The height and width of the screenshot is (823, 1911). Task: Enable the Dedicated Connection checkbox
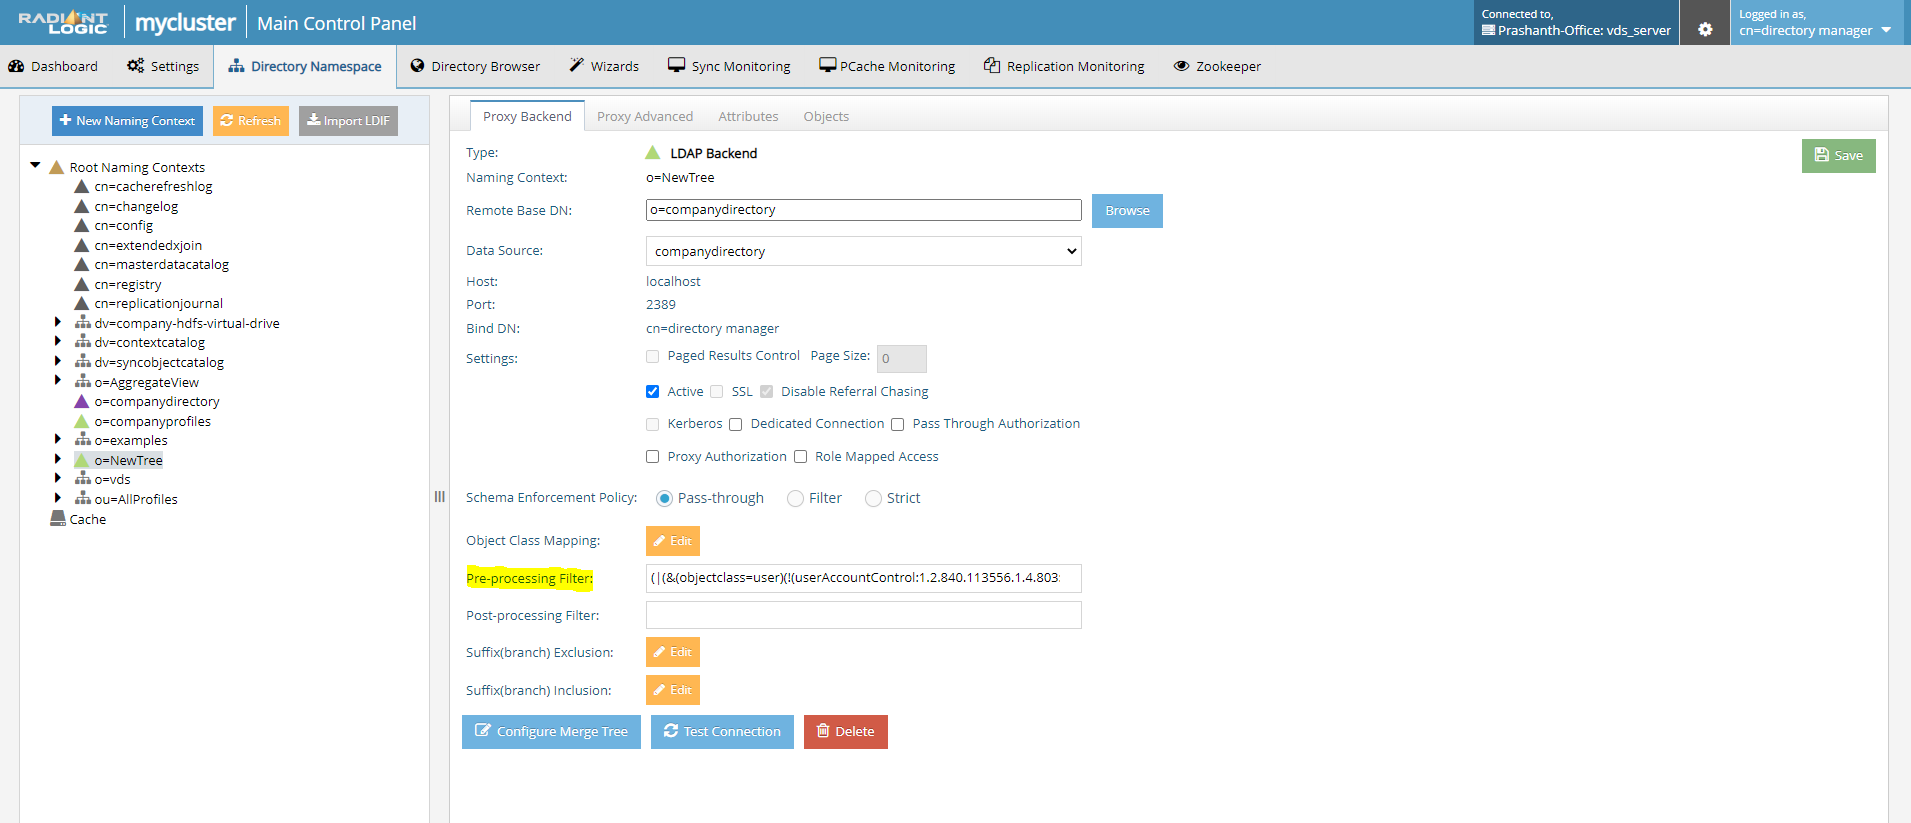(x=735, y=424)
